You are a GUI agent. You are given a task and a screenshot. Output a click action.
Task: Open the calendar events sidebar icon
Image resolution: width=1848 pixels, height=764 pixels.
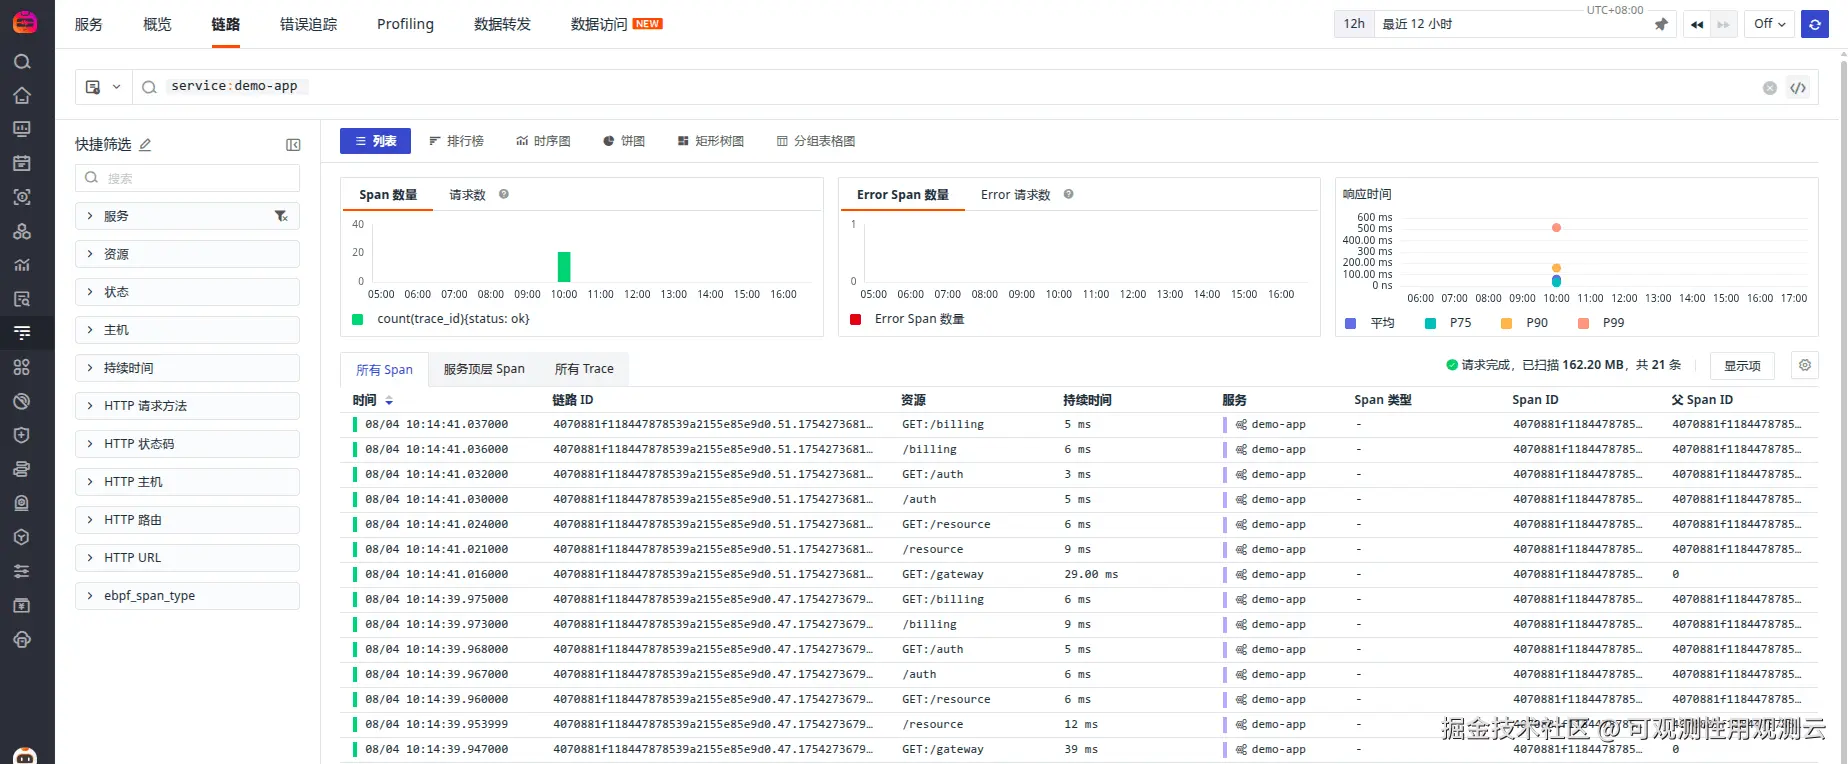[x=22, y=163]
